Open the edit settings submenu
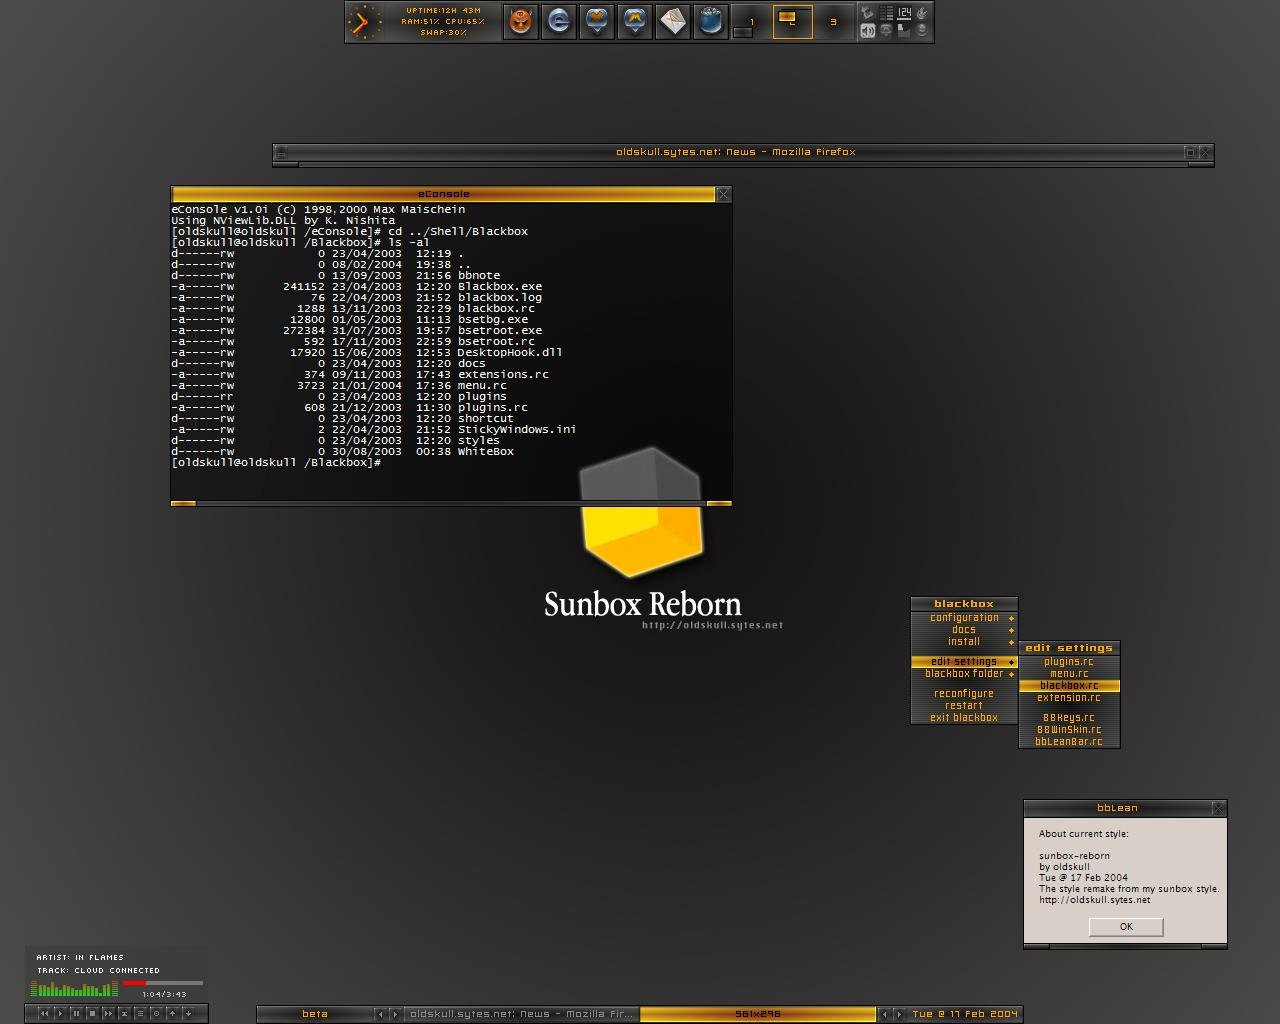This screenshot has height=1024, width=1280. point(964,662)
